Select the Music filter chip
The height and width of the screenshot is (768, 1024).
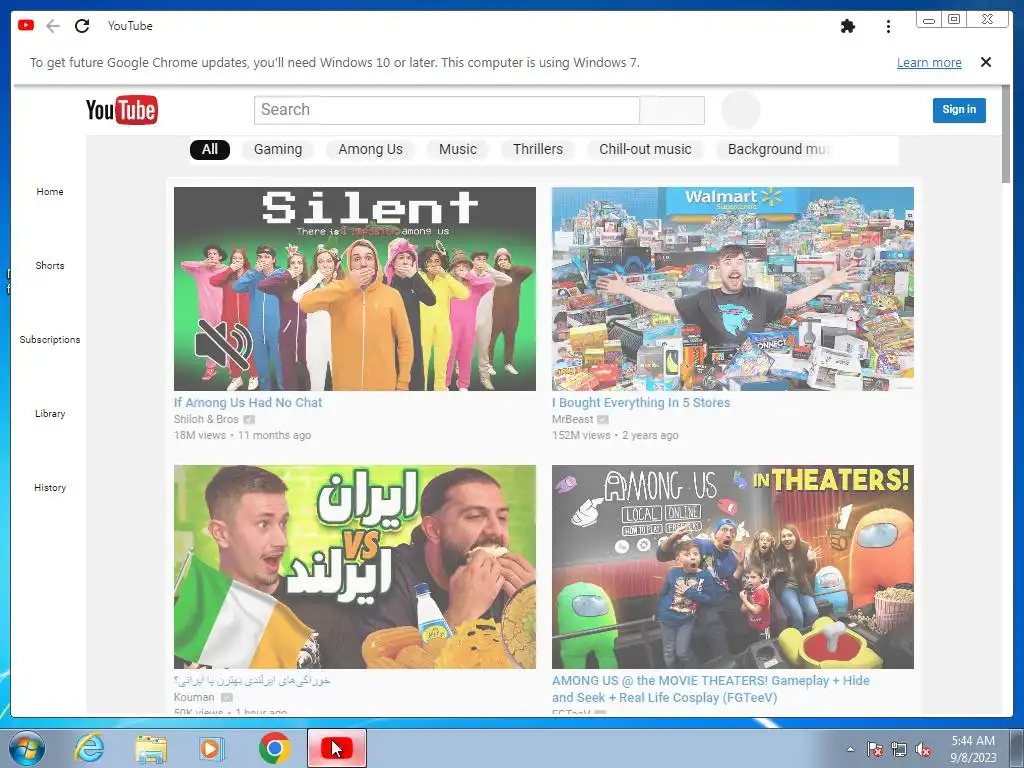tap(458, 150)
